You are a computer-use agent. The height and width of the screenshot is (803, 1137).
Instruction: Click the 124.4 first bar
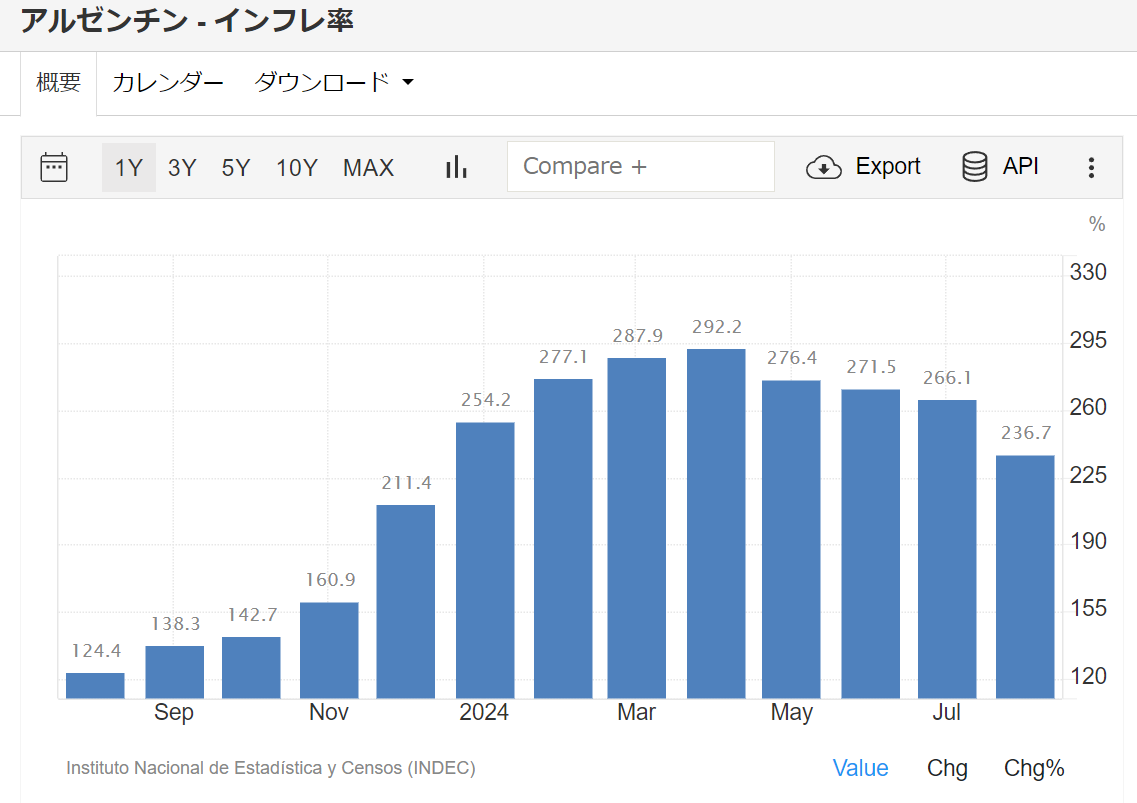pyautogui.click(x=95, y=686)
